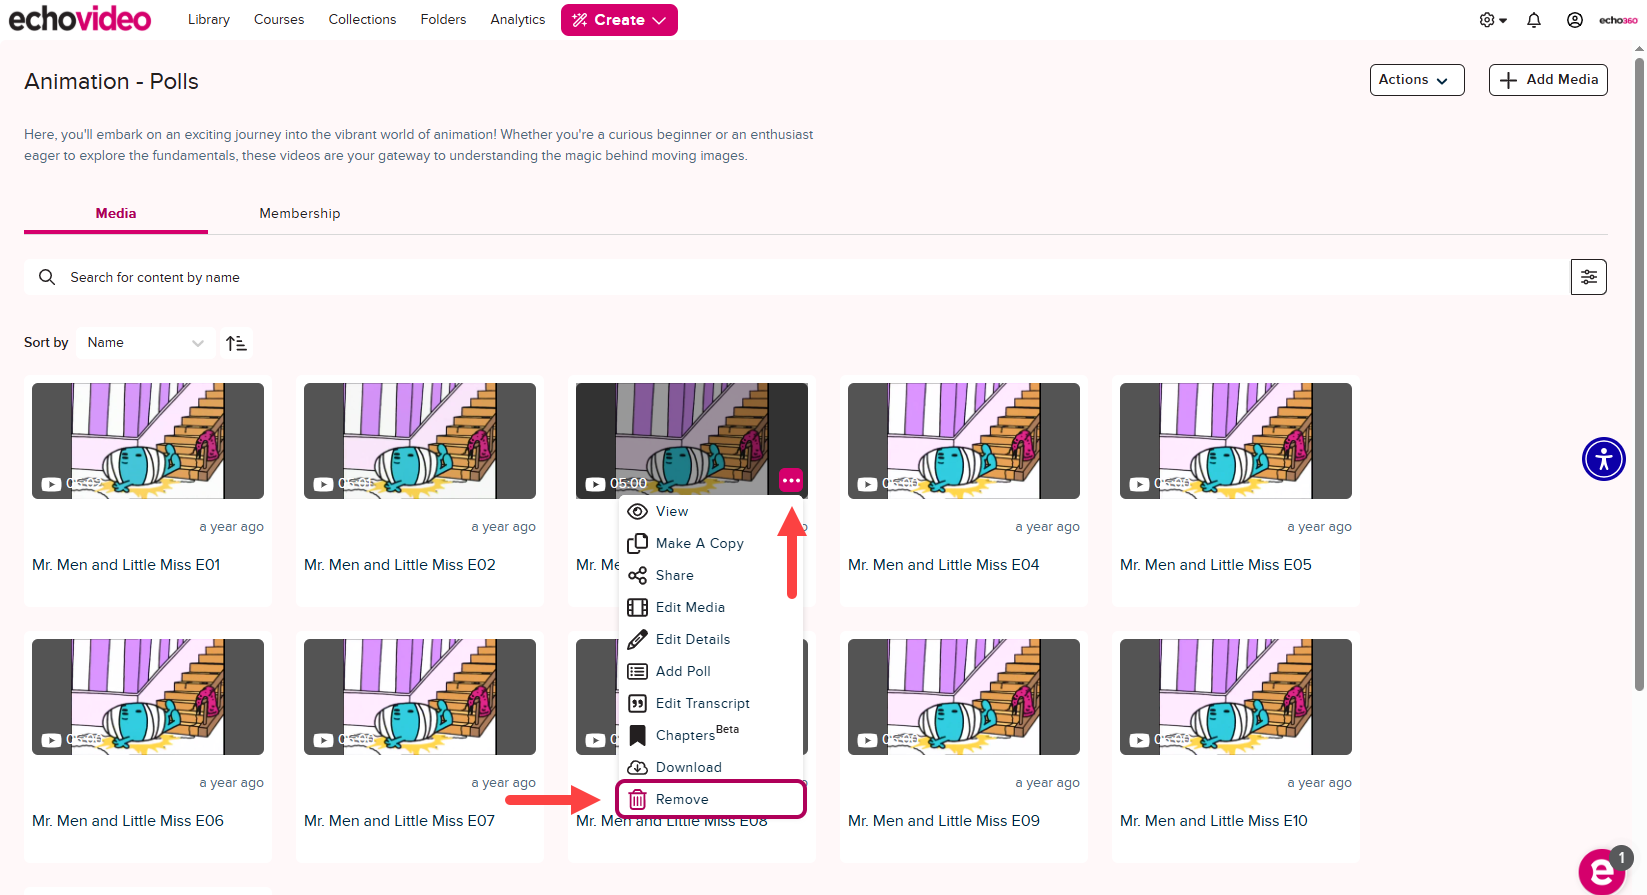Click the Chapters bookmark icon
Screen dimensions: 1647x895
coord(637,735)
